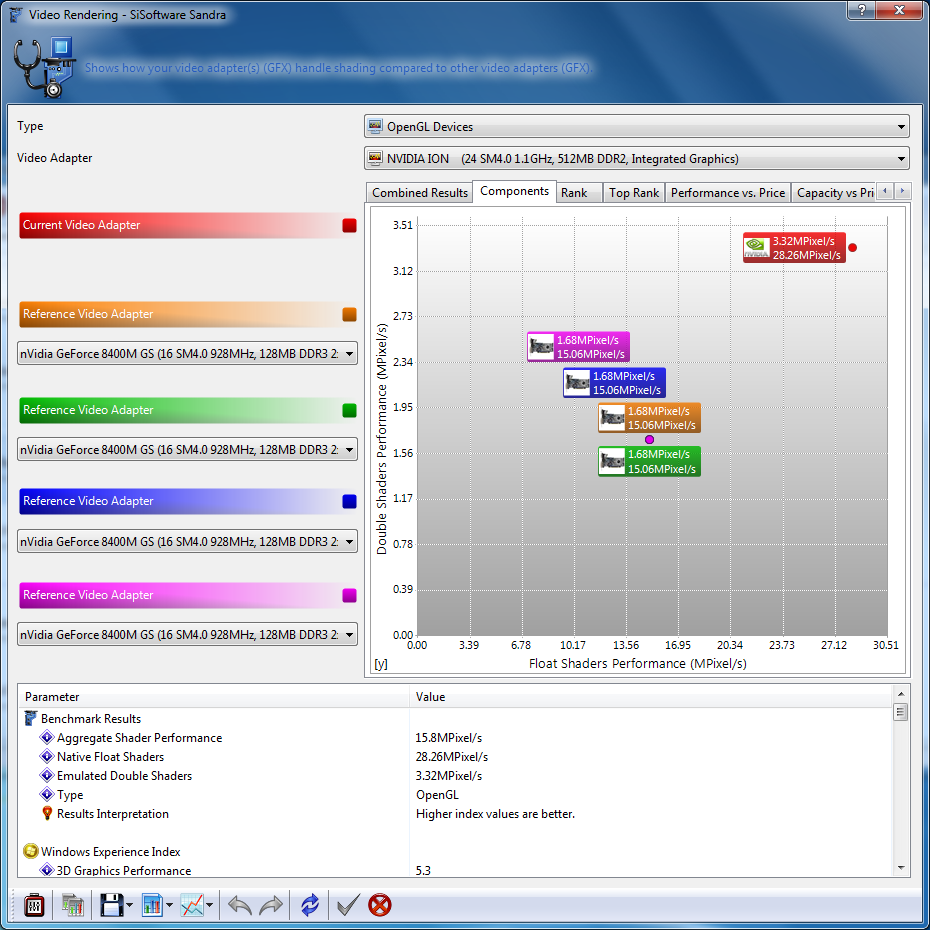930x930 pixels.
Task: Open the dropdown under magenta Reference Video Adapter
Action: [x=187, y=635]
